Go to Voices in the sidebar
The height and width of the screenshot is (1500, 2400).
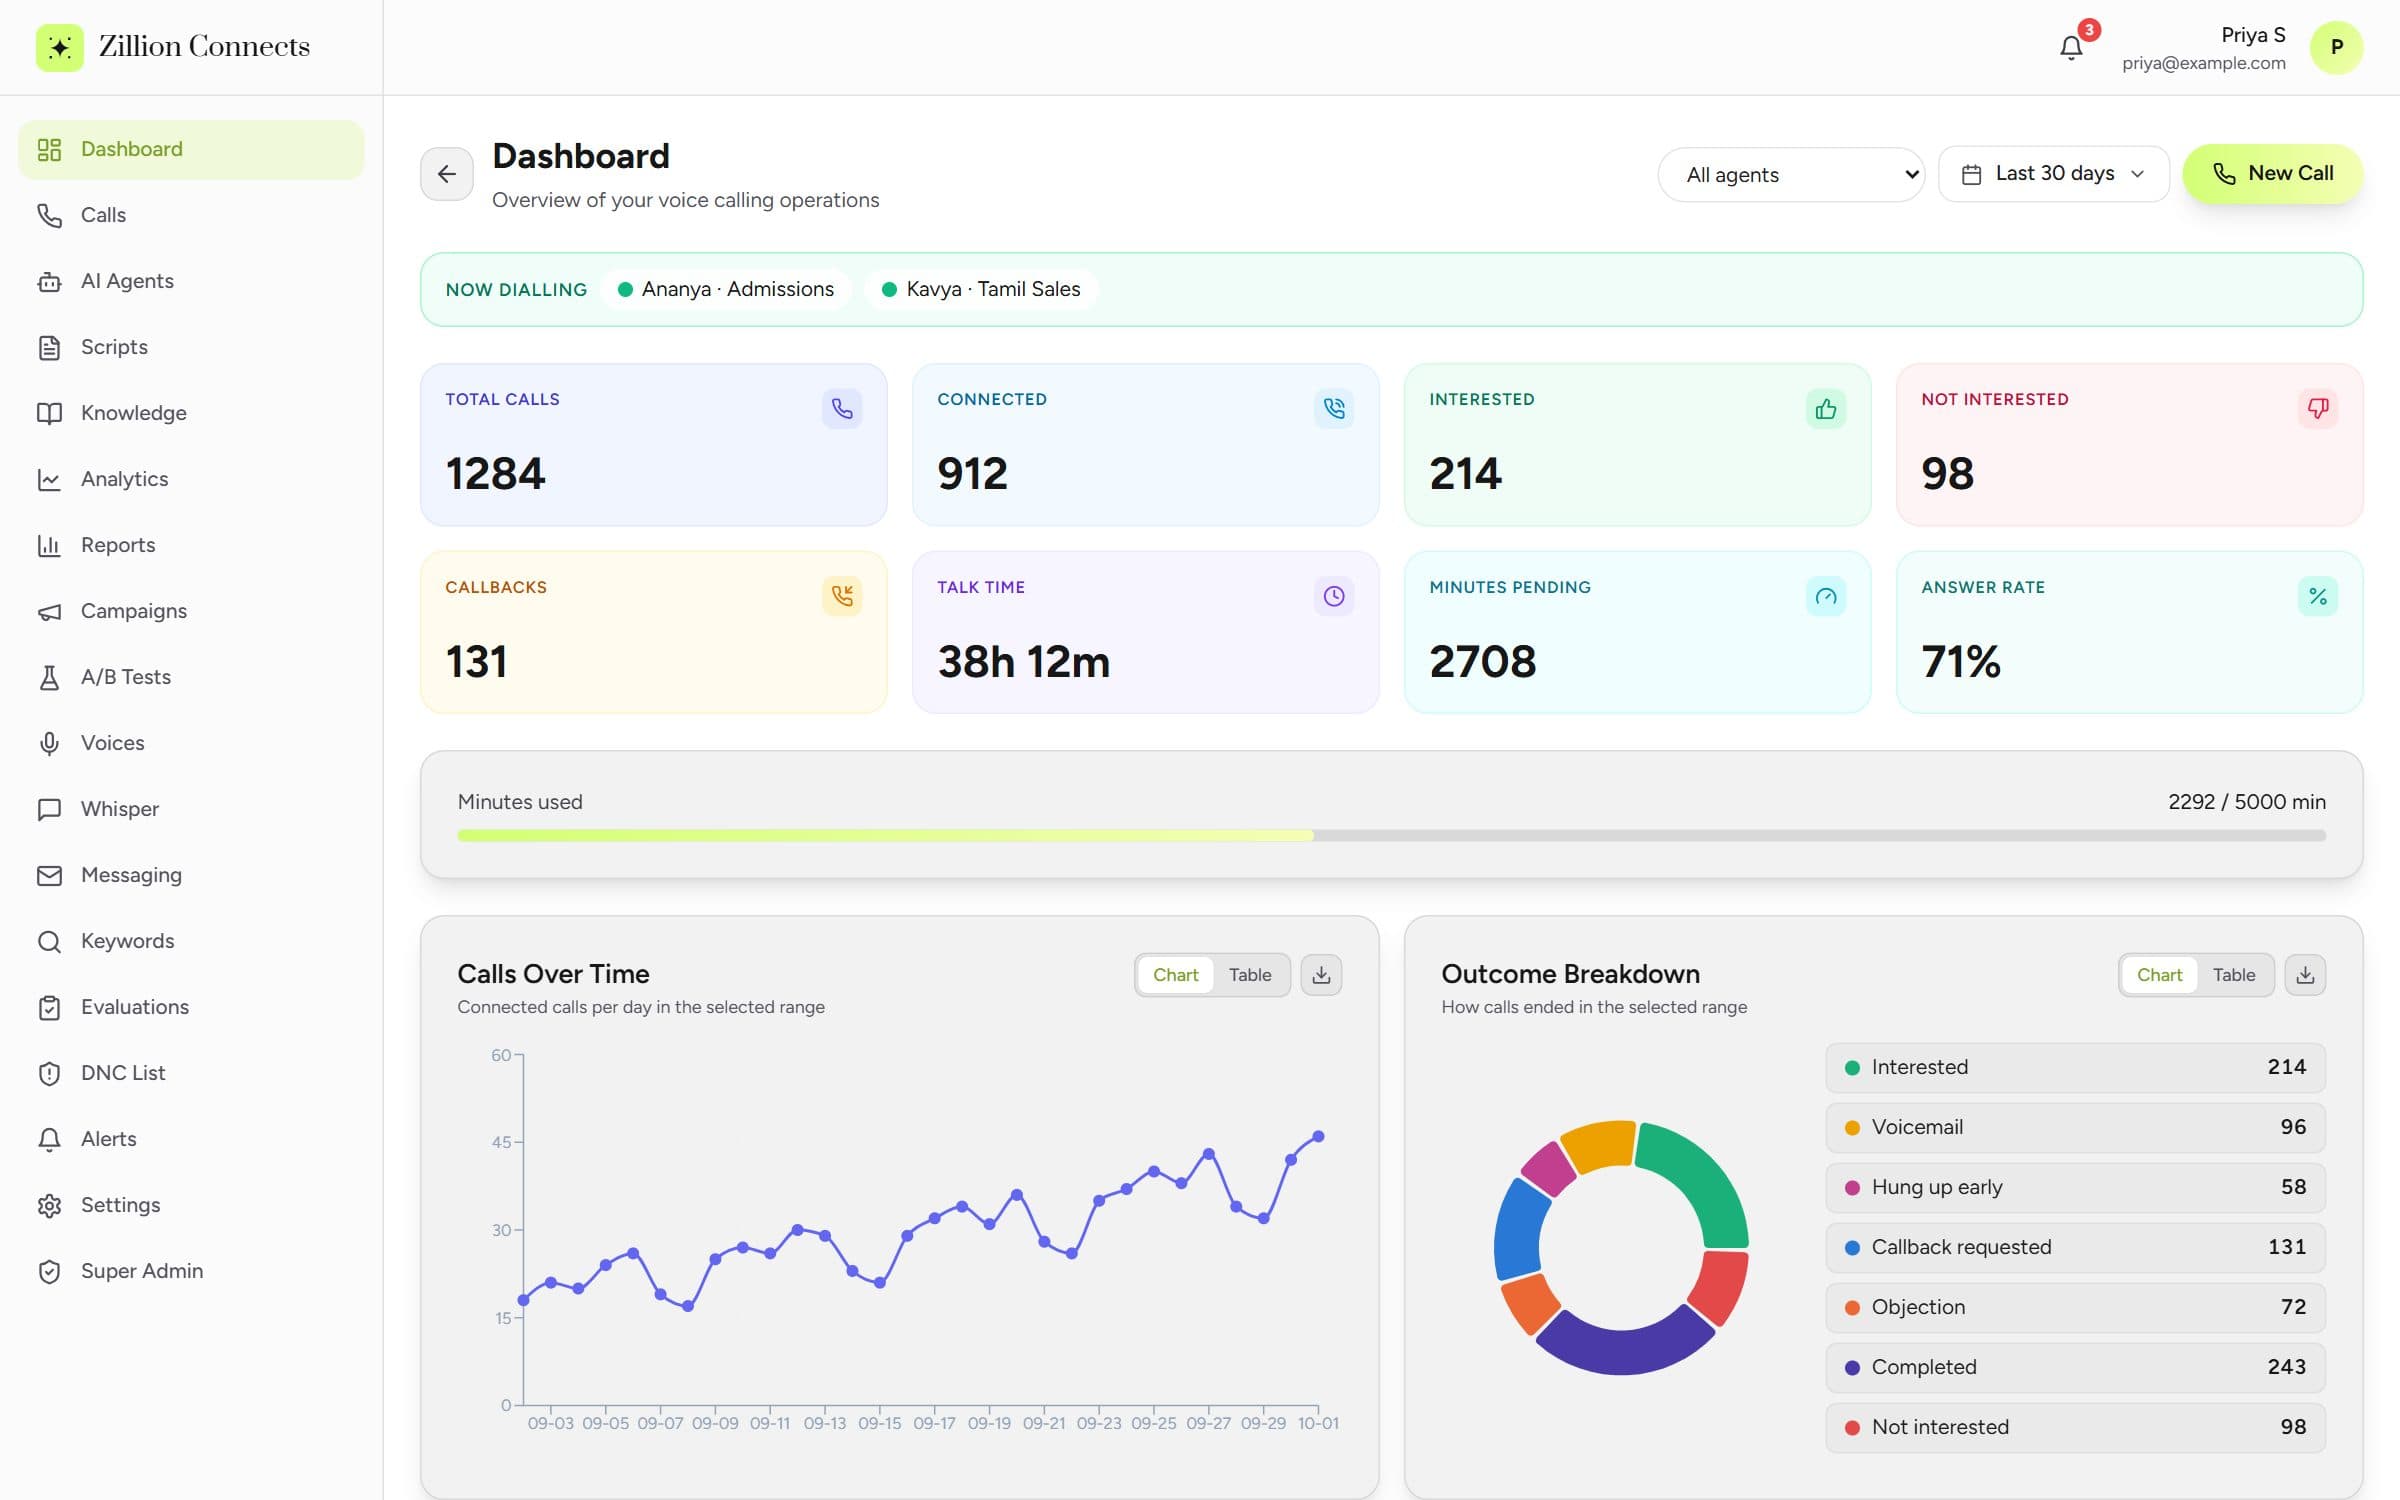click(191, 743)
